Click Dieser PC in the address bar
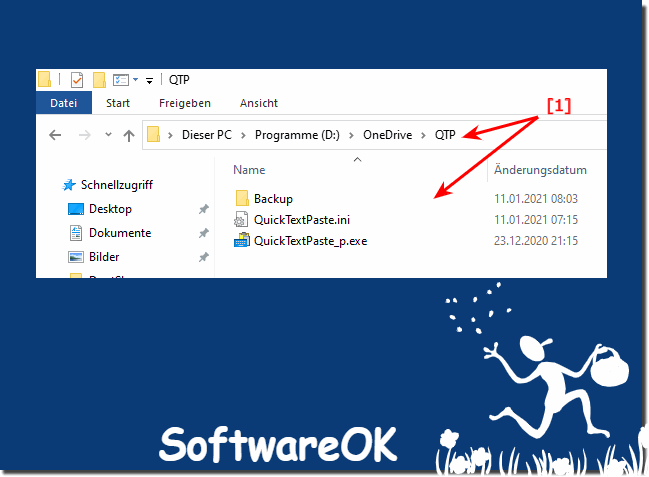This screenshot has height=477, width=649. pos(207,135)
